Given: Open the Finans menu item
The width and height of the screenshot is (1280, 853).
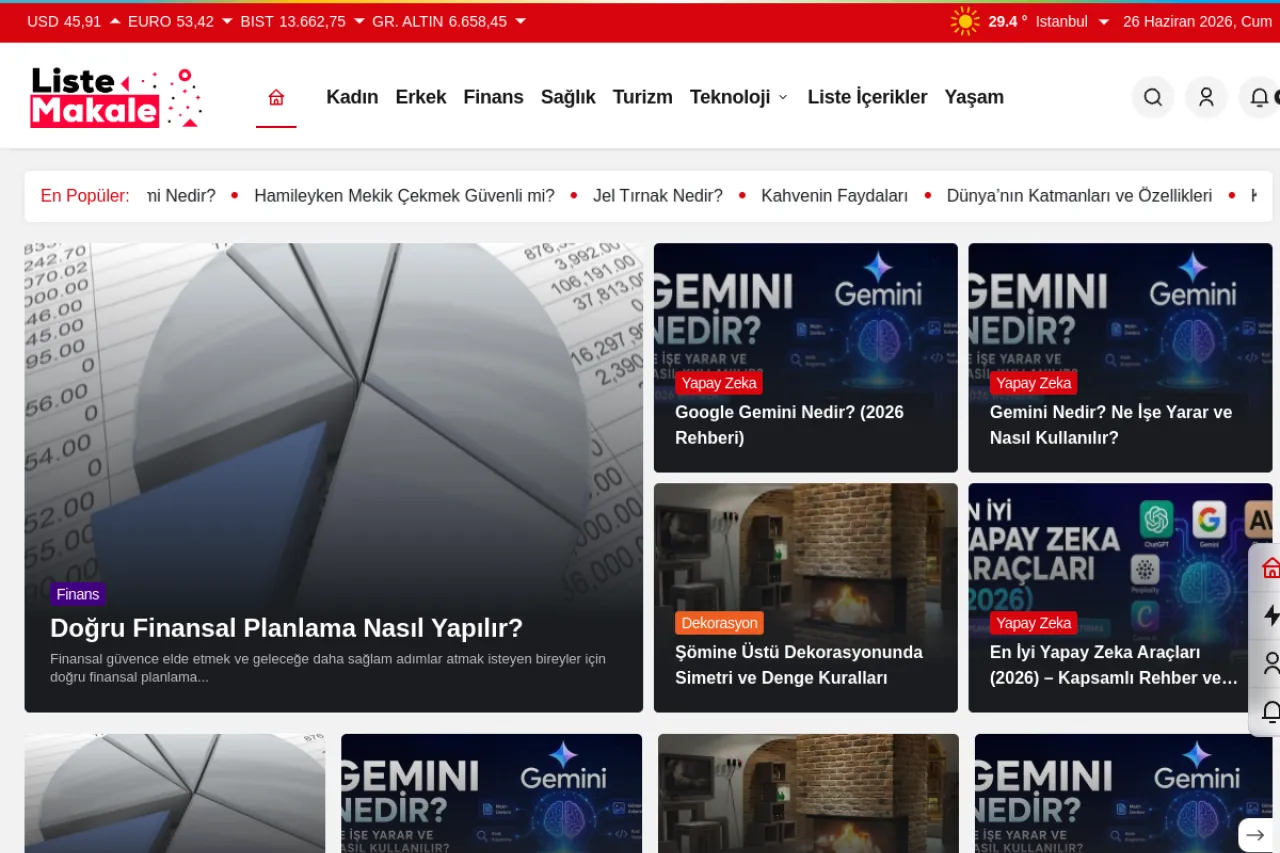Looking at the screenshot, I should [493, 97].
